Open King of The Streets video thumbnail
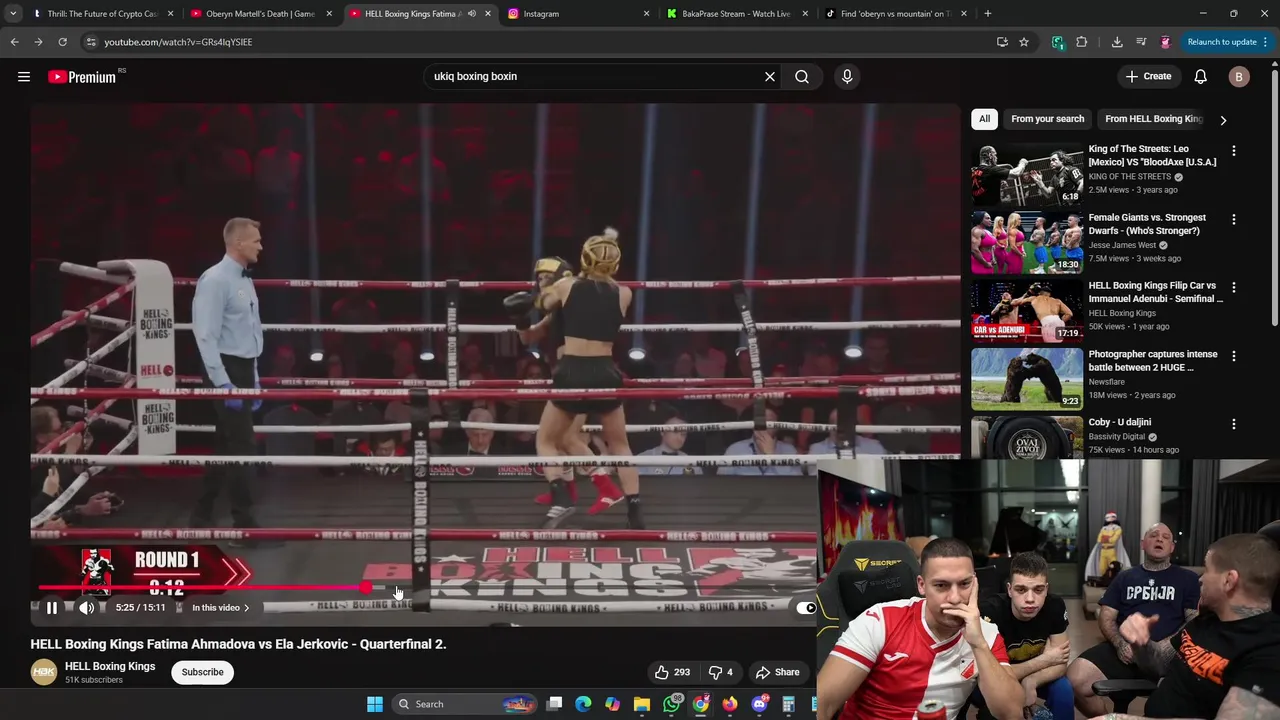 tap(1027, 174)
